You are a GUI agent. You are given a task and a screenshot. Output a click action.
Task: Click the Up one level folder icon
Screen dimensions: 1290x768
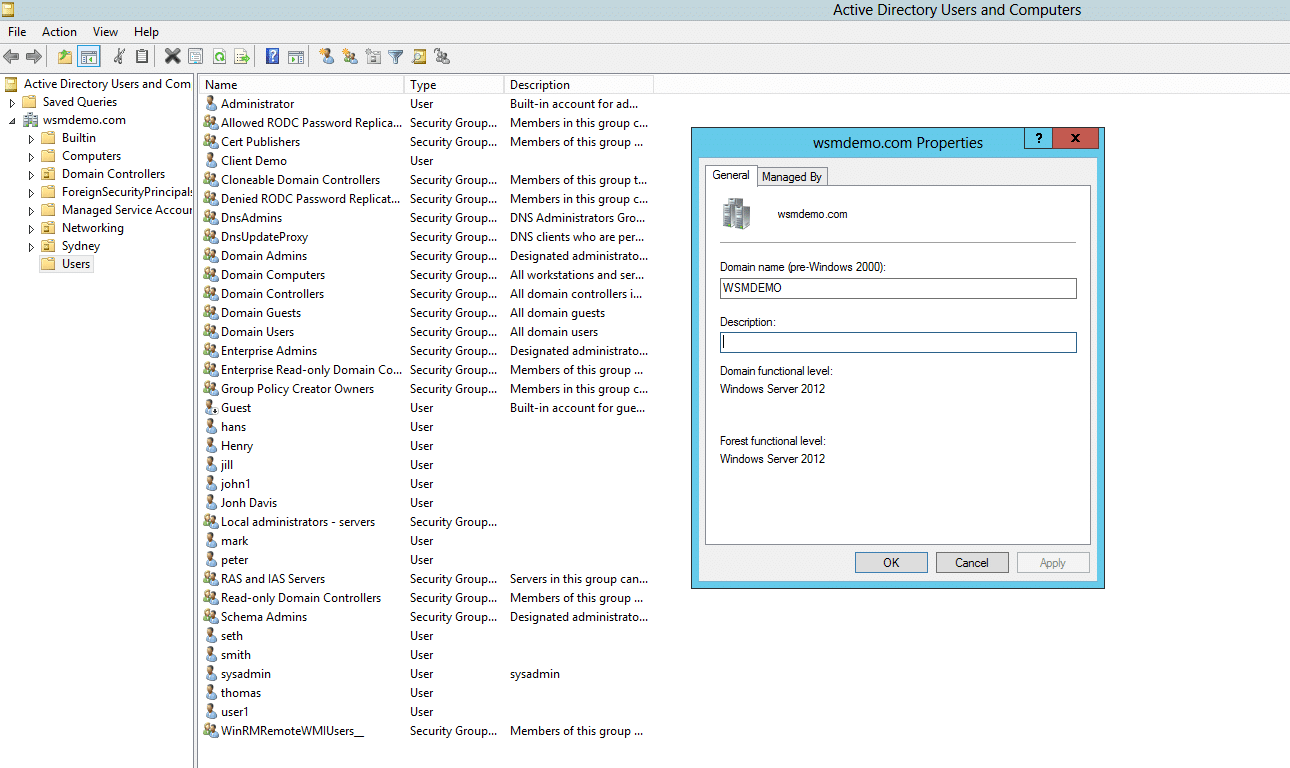point(65,57)
